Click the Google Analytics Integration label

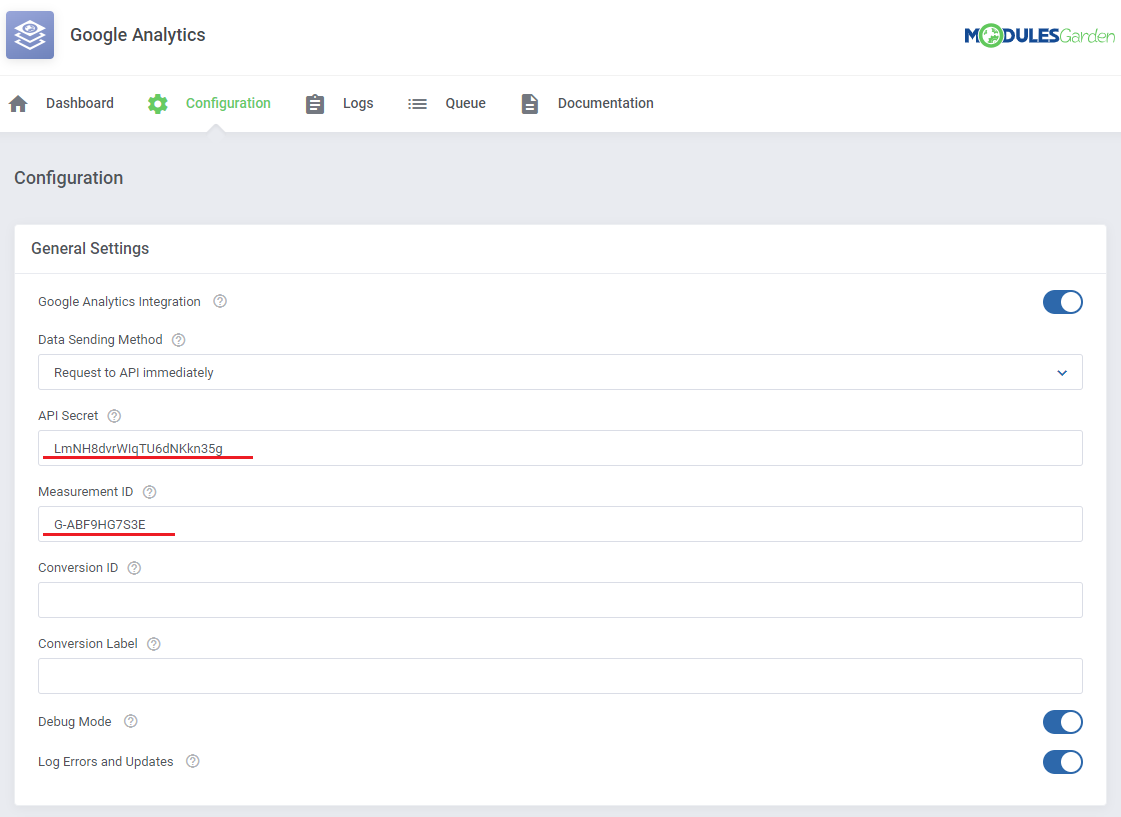[119, 302]
